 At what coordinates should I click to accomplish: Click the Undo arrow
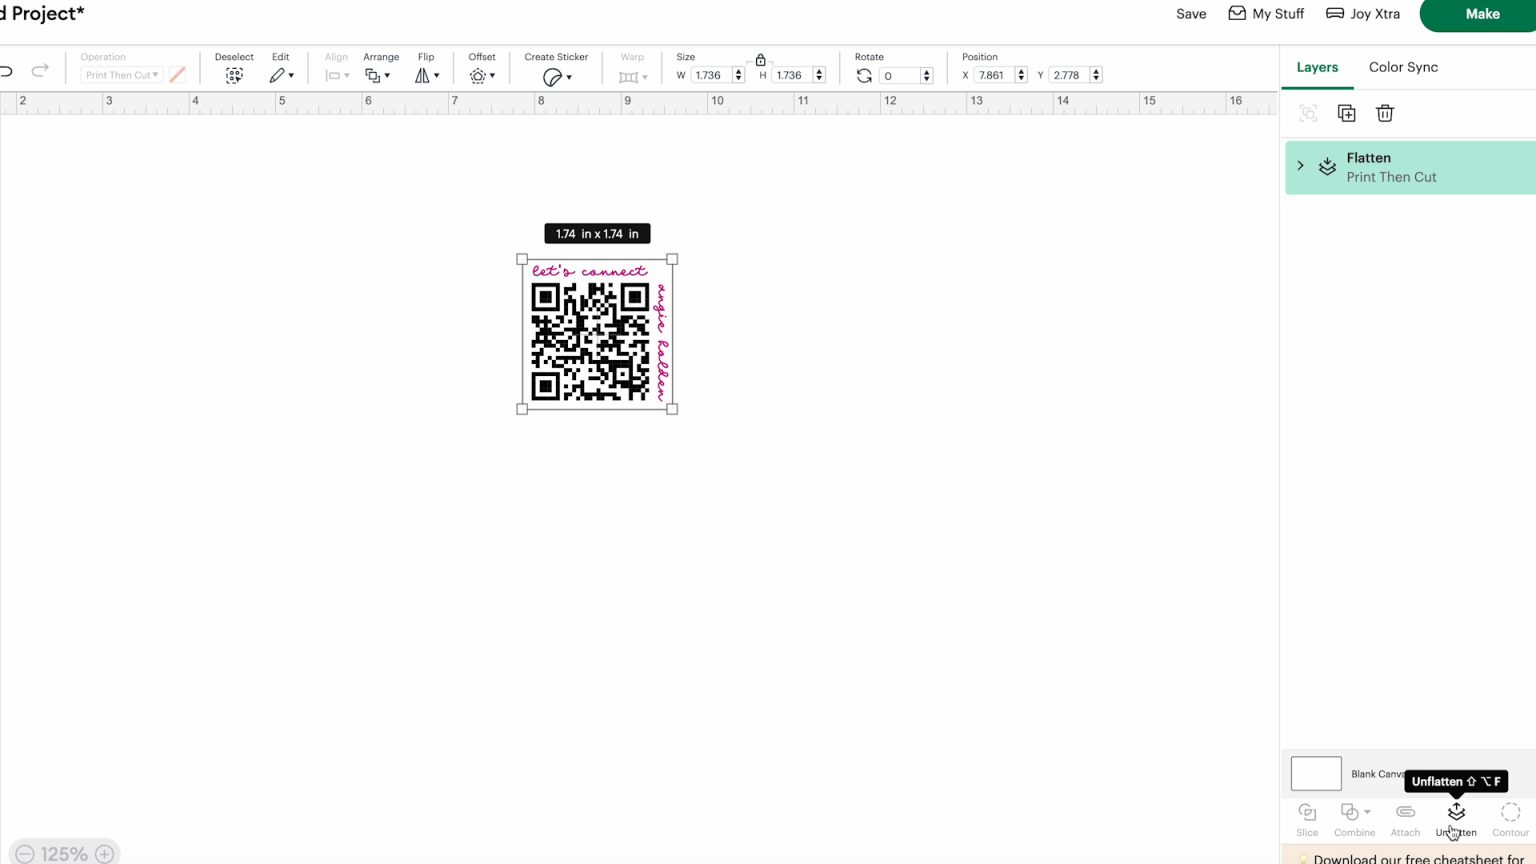[7, 70]
